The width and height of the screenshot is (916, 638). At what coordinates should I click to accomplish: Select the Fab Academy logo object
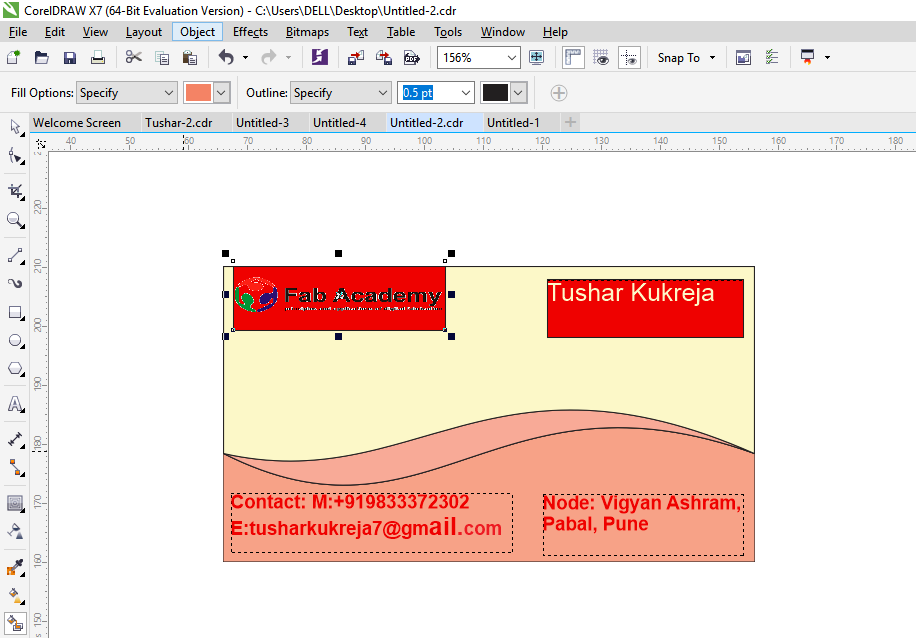pyautogui.click(x=339, y=298)
